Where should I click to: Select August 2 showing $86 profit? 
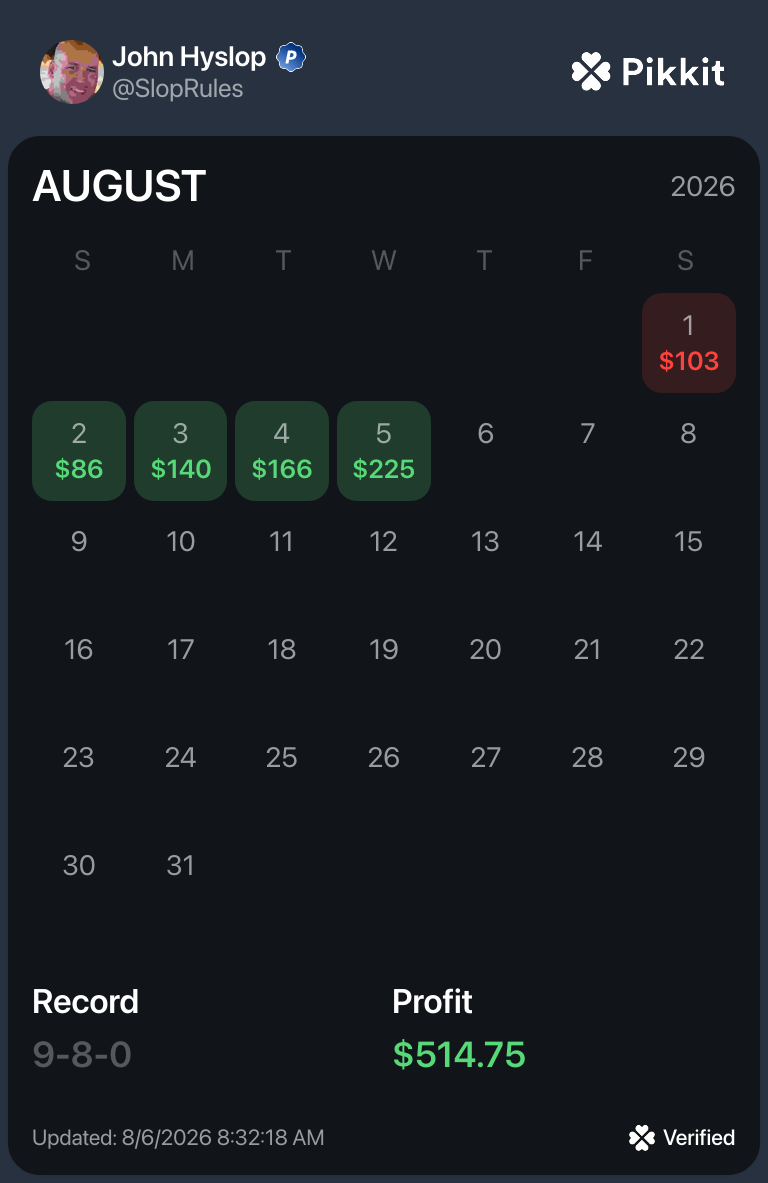(79, 450)
